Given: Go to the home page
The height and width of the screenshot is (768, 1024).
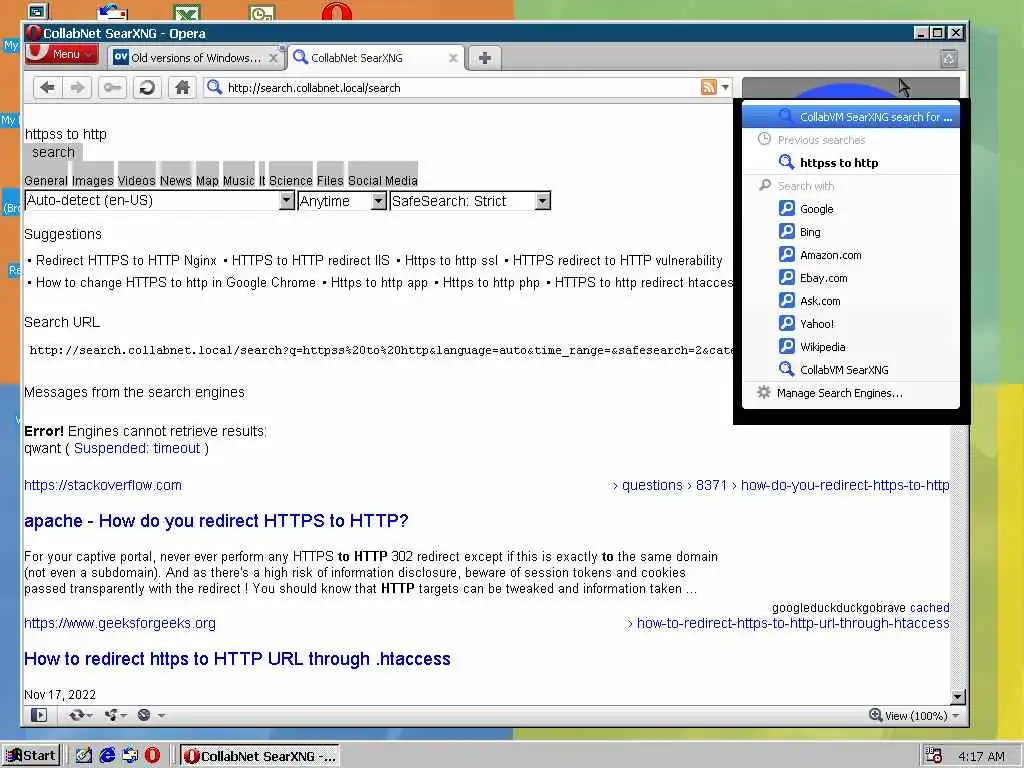Looking at the screenshot, I should (x=182, y=88).
